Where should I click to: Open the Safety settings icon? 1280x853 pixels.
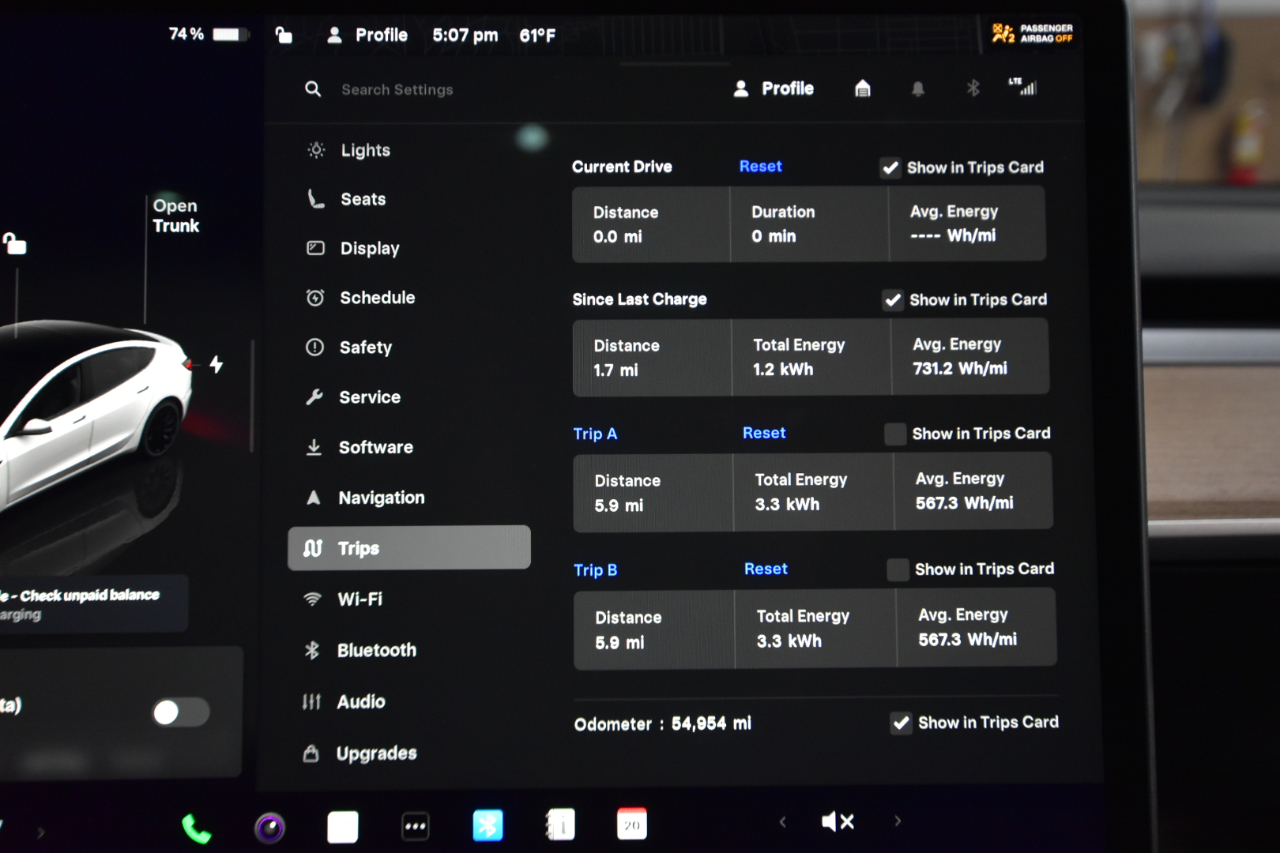(x=314, y=347)
